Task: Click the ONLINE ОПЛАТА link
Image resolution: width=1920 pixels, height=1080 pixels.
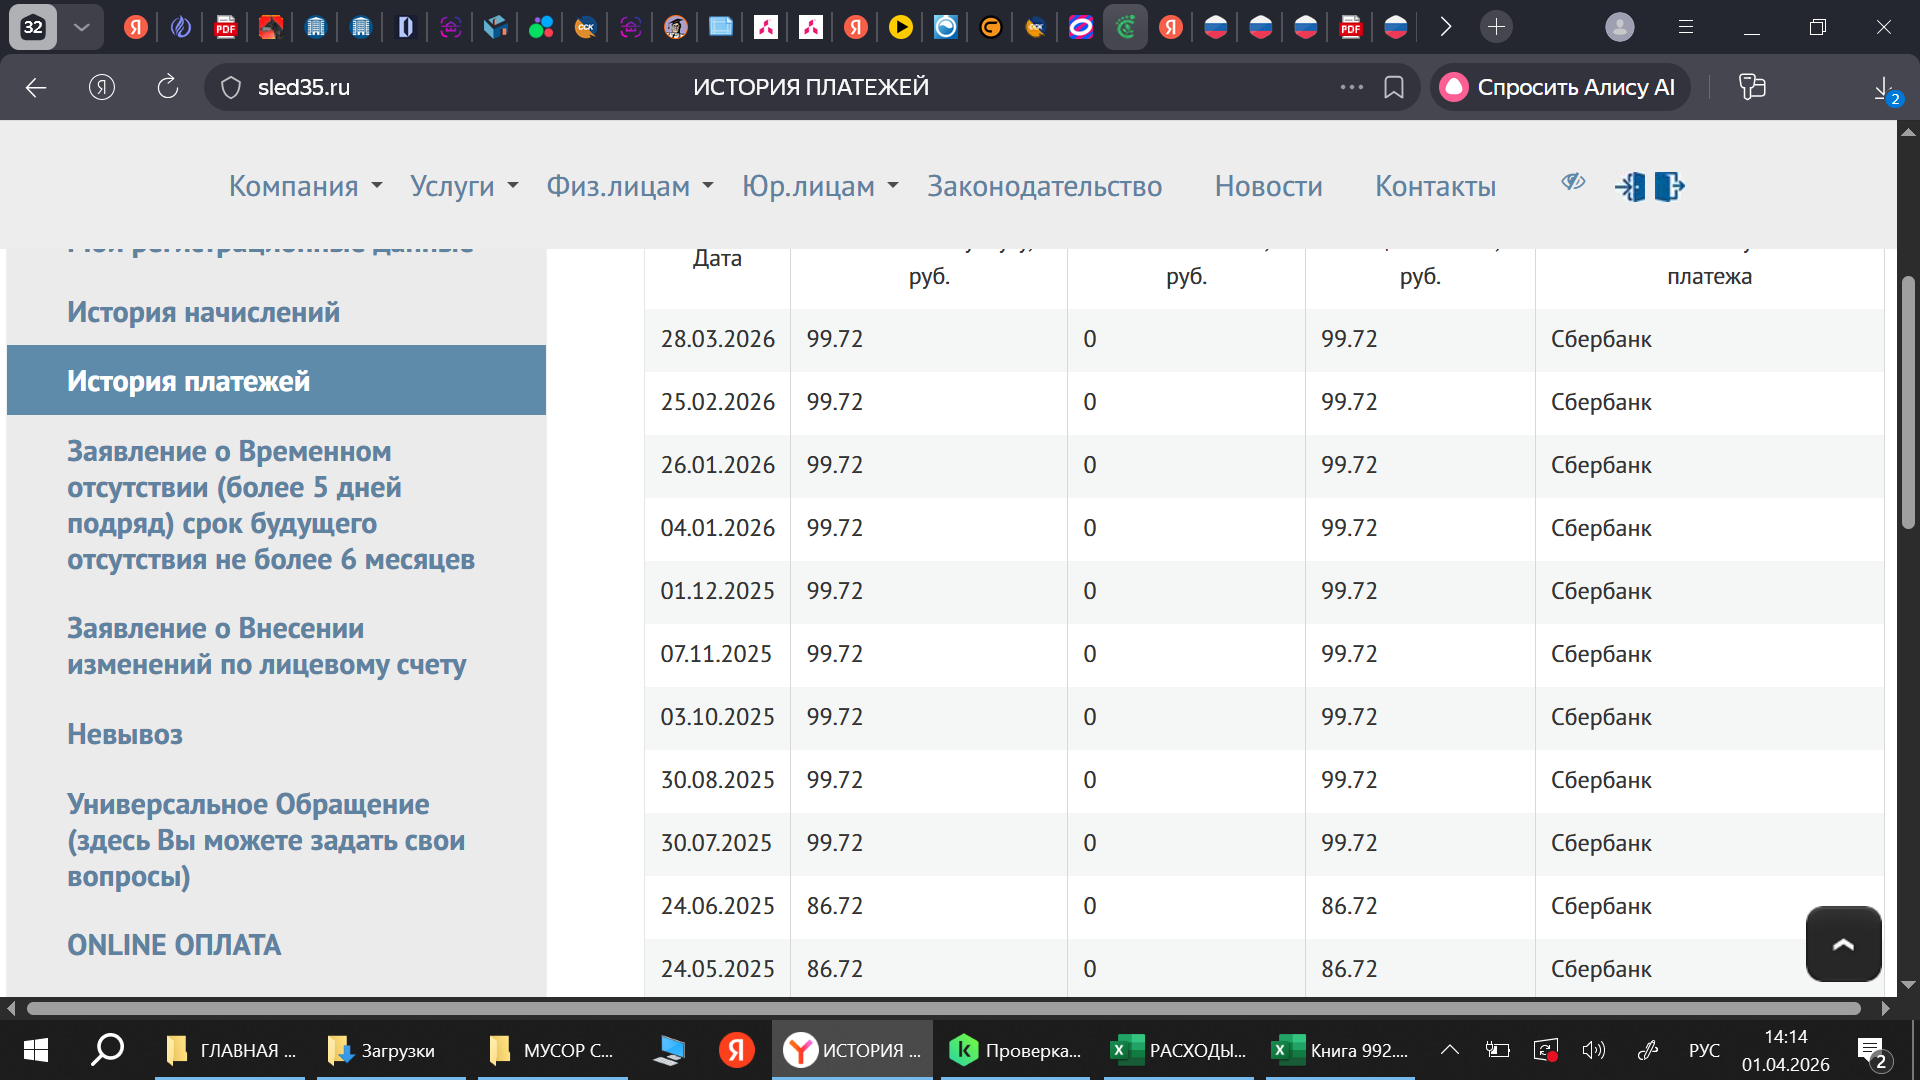Action: click(174, 945)
